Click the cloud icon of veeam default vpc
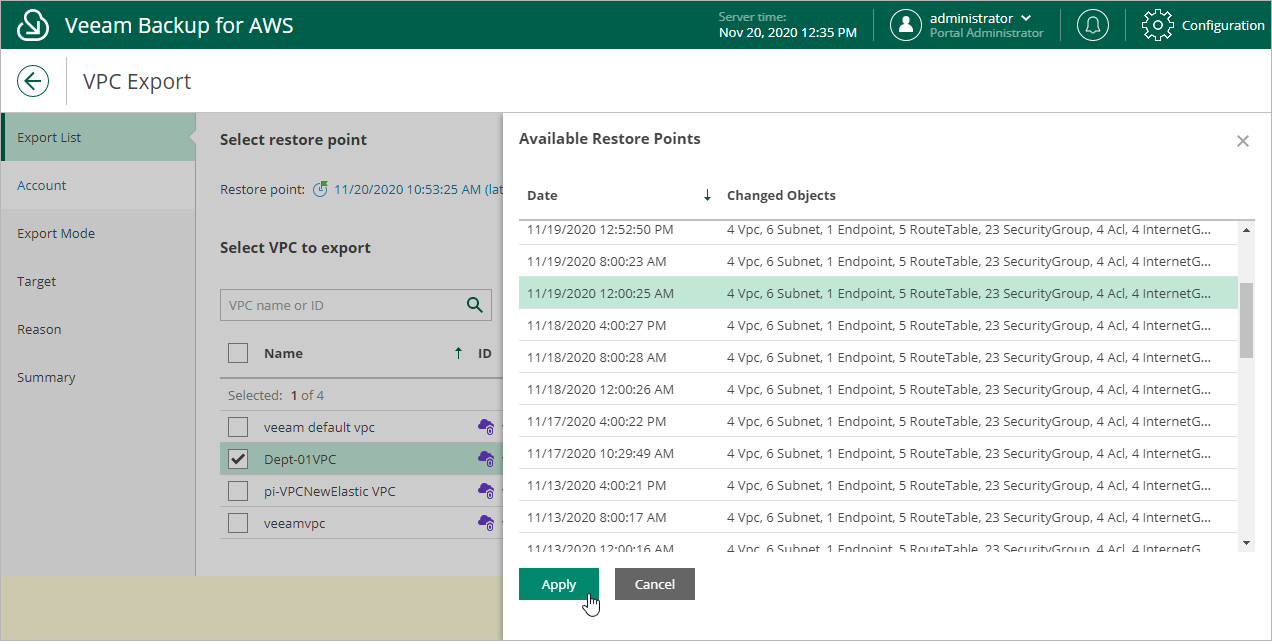Image resolution: width=1272 pixels, height=641 pixels. pos(486,427)
